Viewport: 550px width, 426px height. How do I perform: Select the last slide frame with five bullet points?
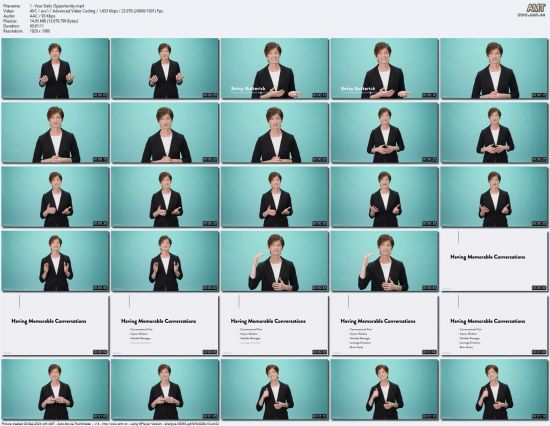click(494, 325)
